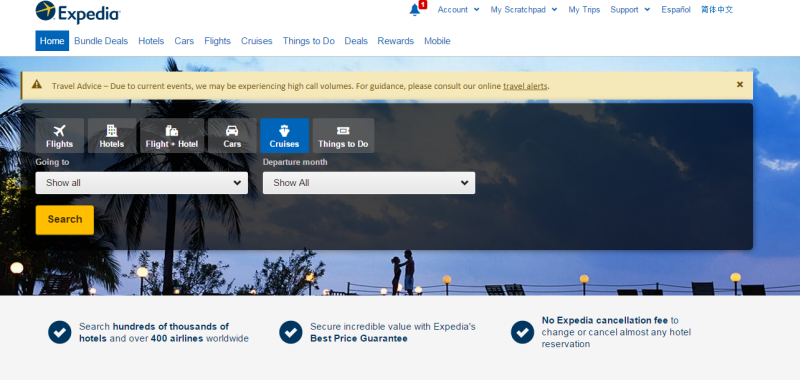Expand the Support dropdown
The image size is (800, 380).
(630, 10)
